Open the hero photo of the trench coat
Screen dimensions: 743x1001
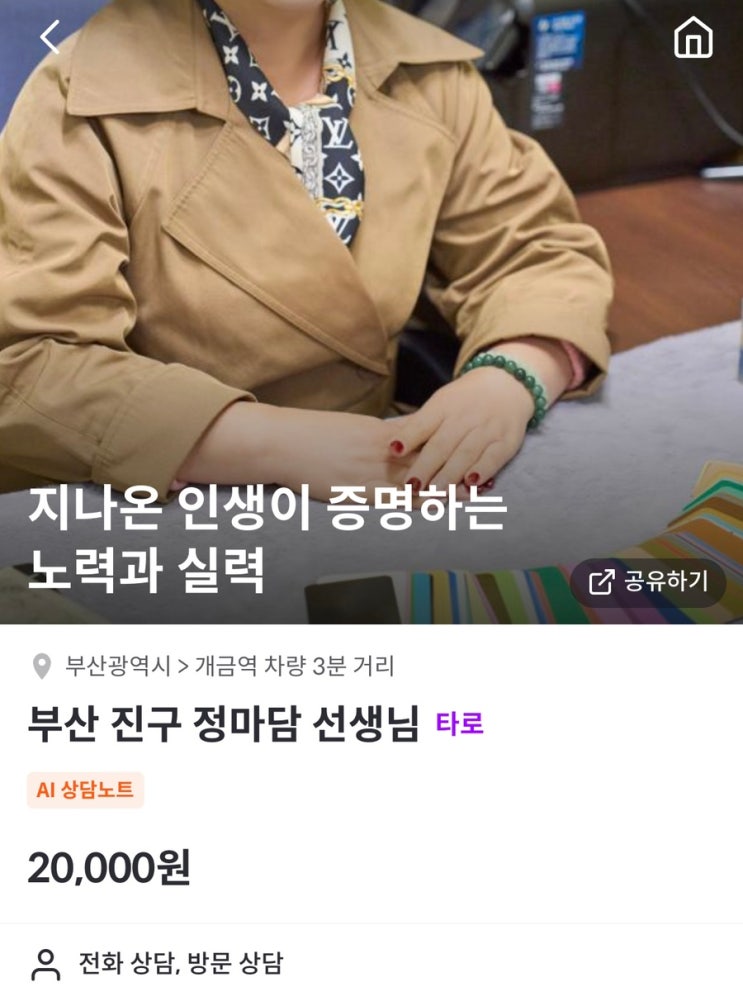pos(372,312)
